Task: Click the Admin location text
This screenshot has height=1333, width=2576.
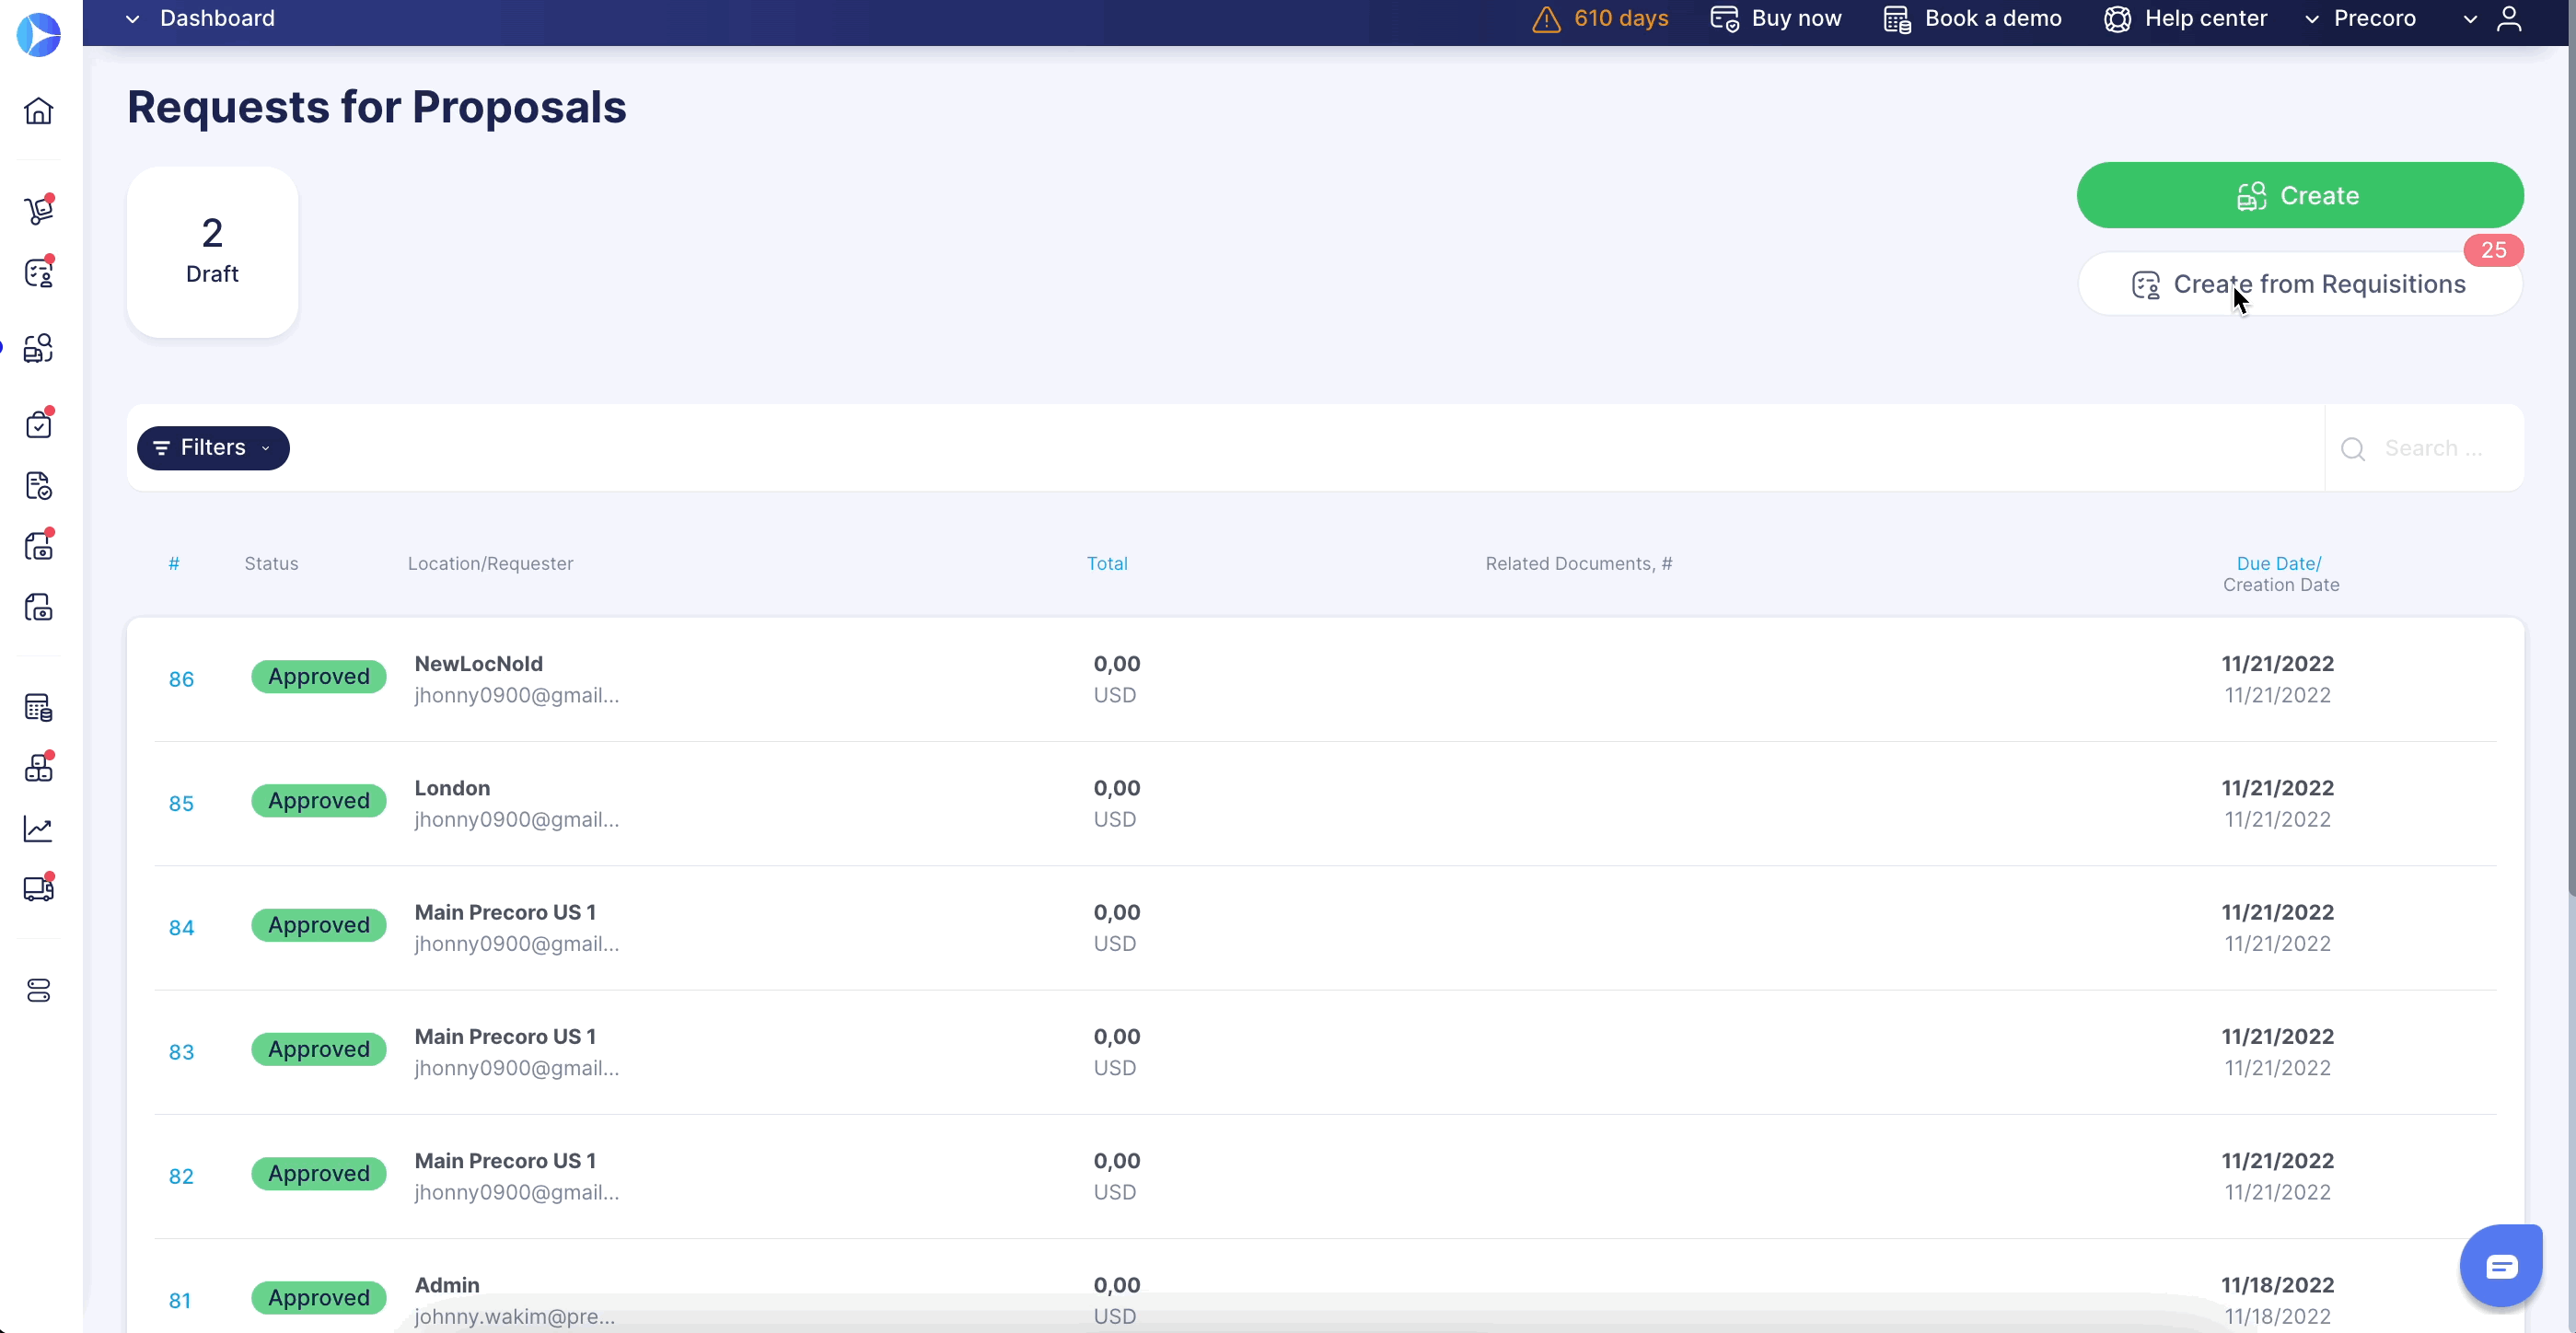Action: coord(447,1286)
